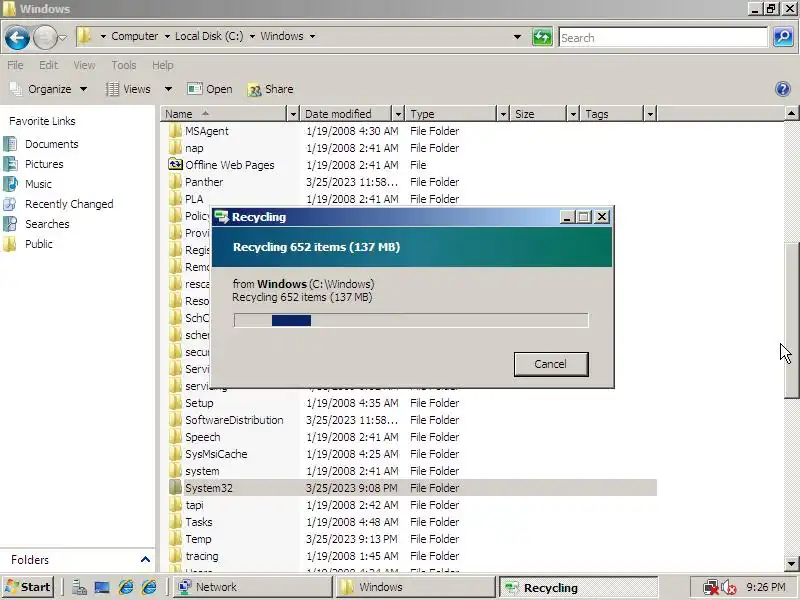Screen dimensions: 800x600
Task: Select the Speech folder
Action: pos(203,437)
